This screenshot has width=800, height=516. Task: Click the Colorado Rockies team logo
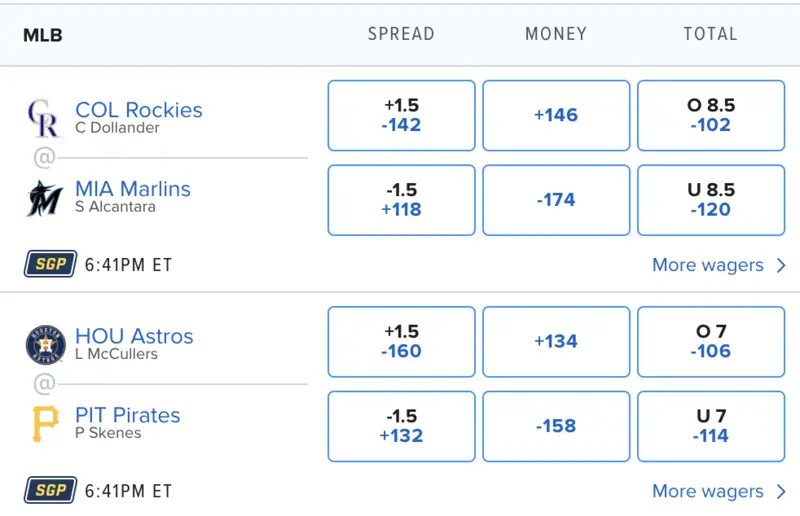pyautogui.click(x=43, y=118)
